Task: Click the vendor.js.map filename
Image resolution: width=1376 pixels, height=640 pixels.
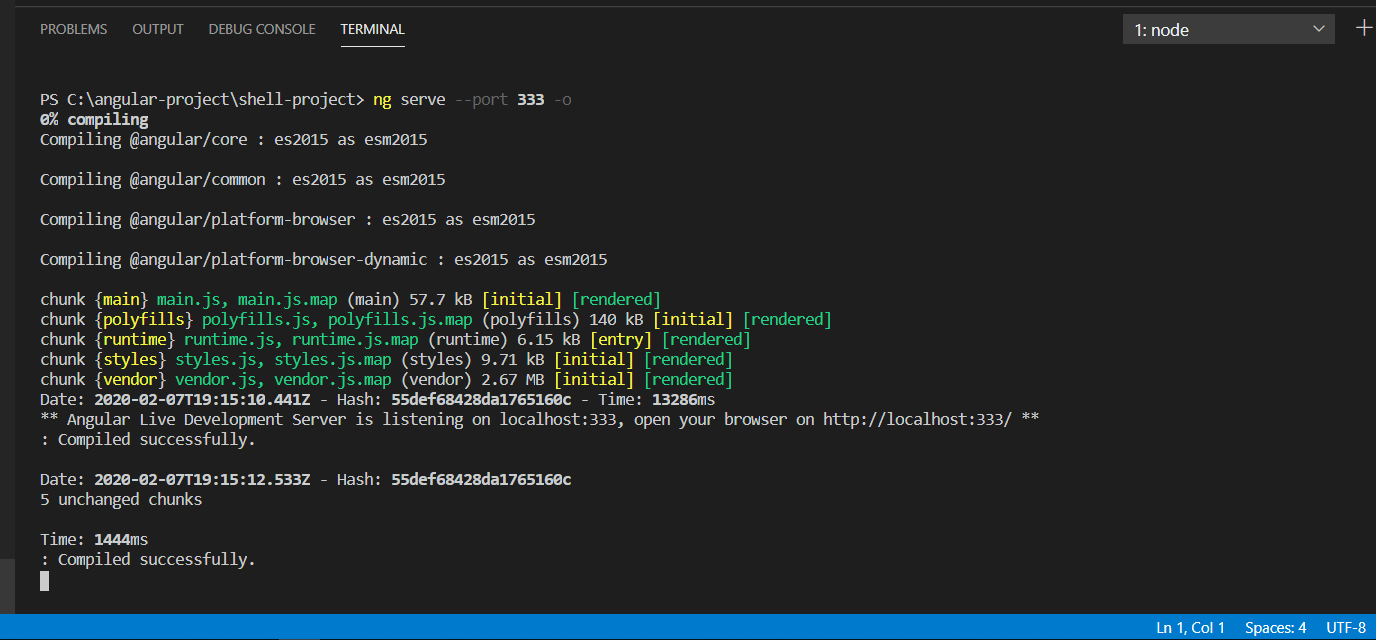Action: point(332,379)
